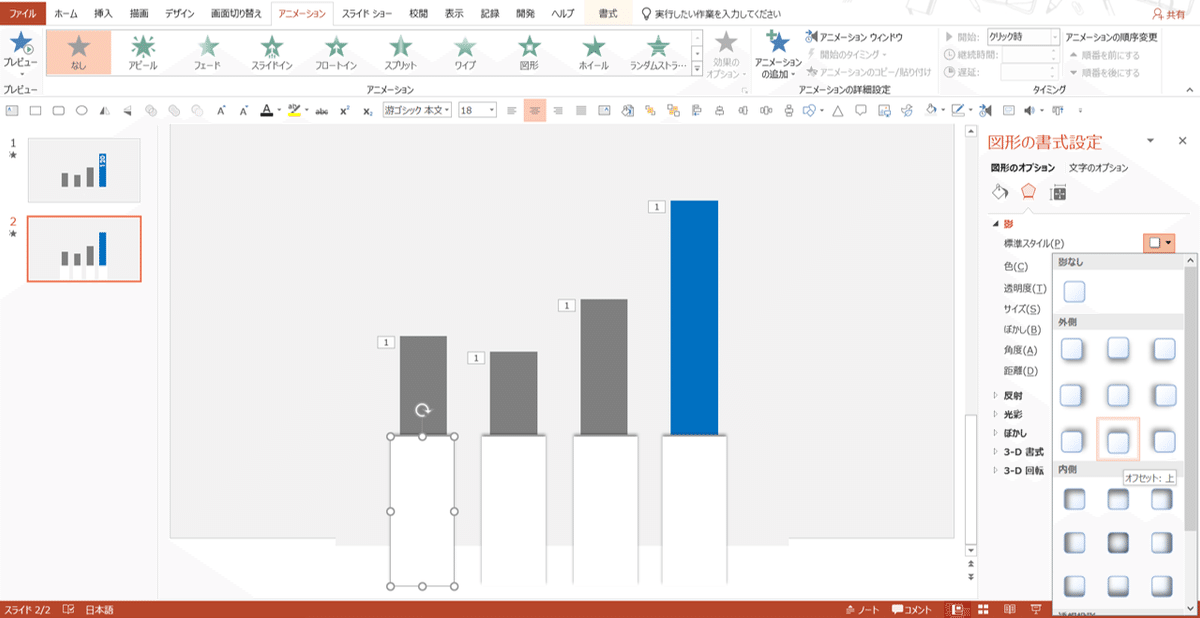Viewport: 1200px width, 618px height.
Task: Choose the highlighted オフセット: 上 shadow preset
Action: click(x=1118, y=440)
